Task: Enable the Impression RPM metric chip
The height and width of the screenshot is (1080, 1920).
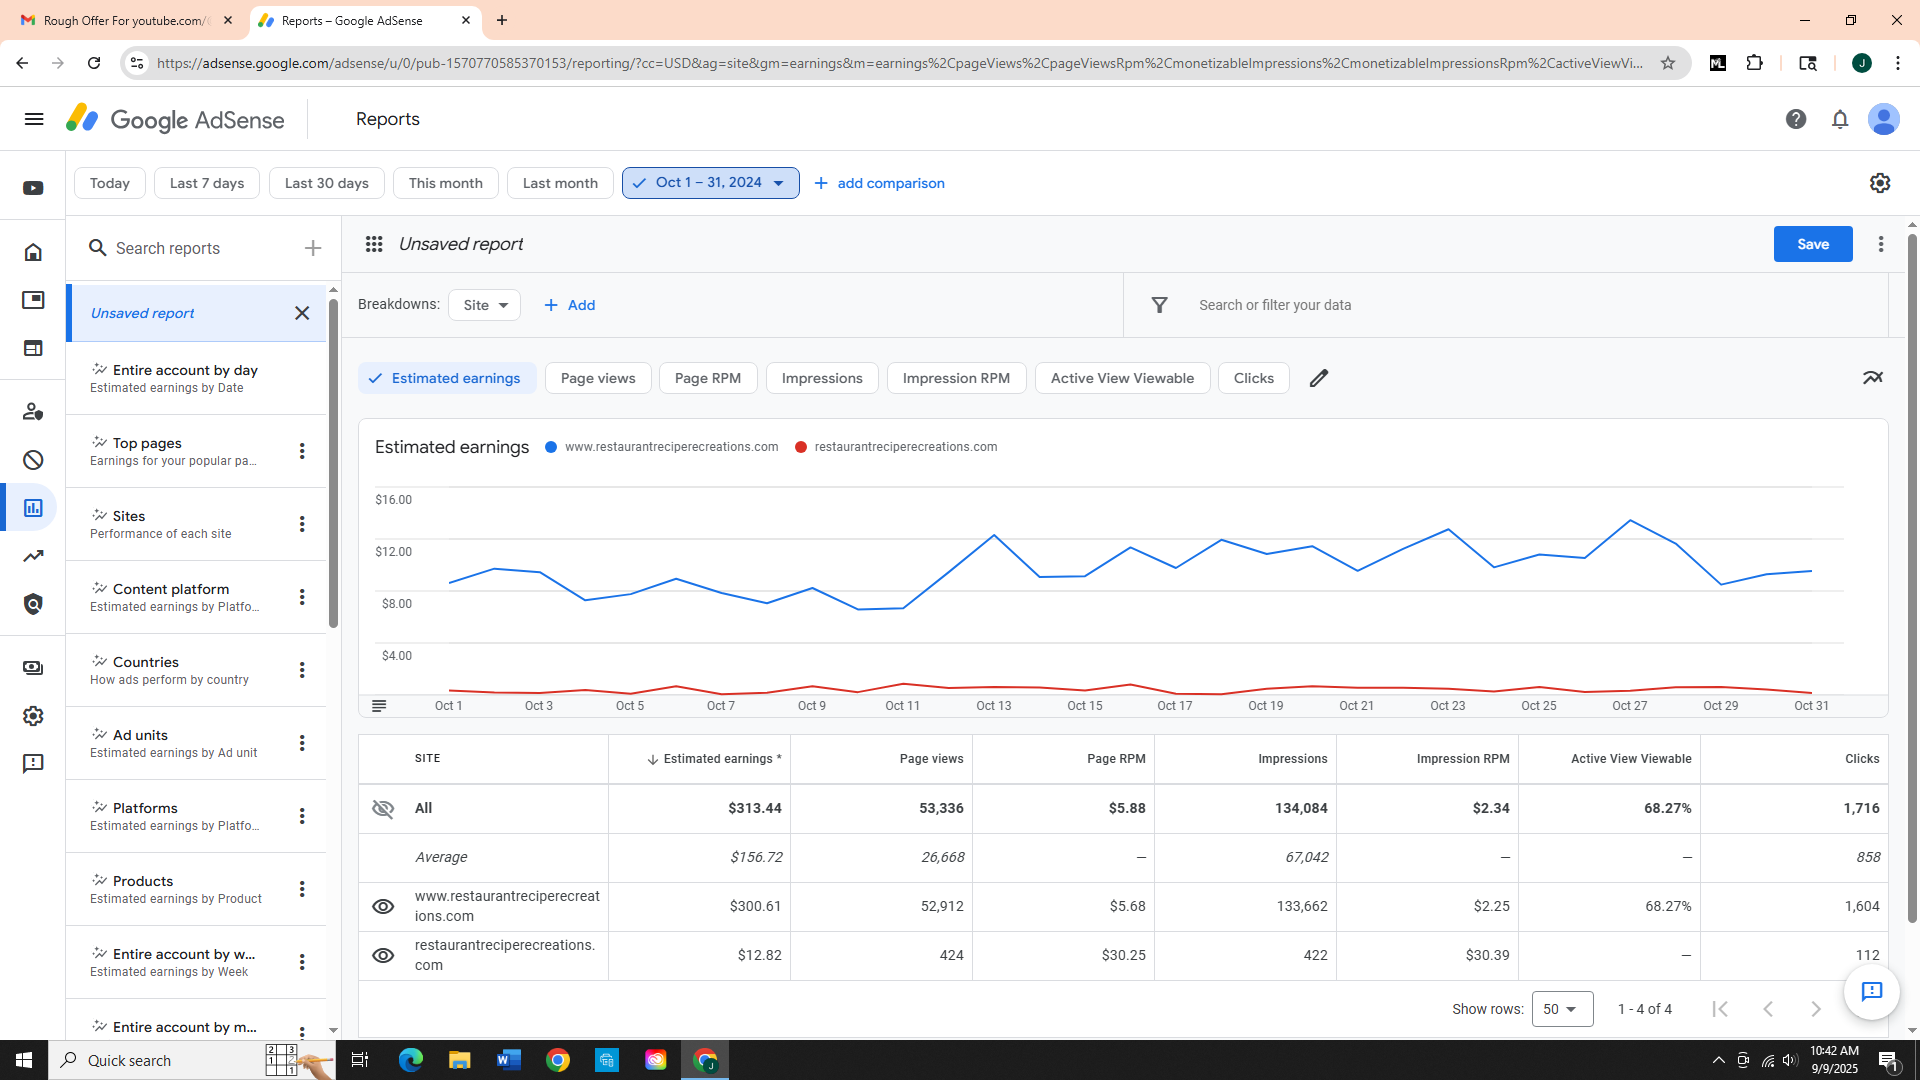Action: coord(956,378)
